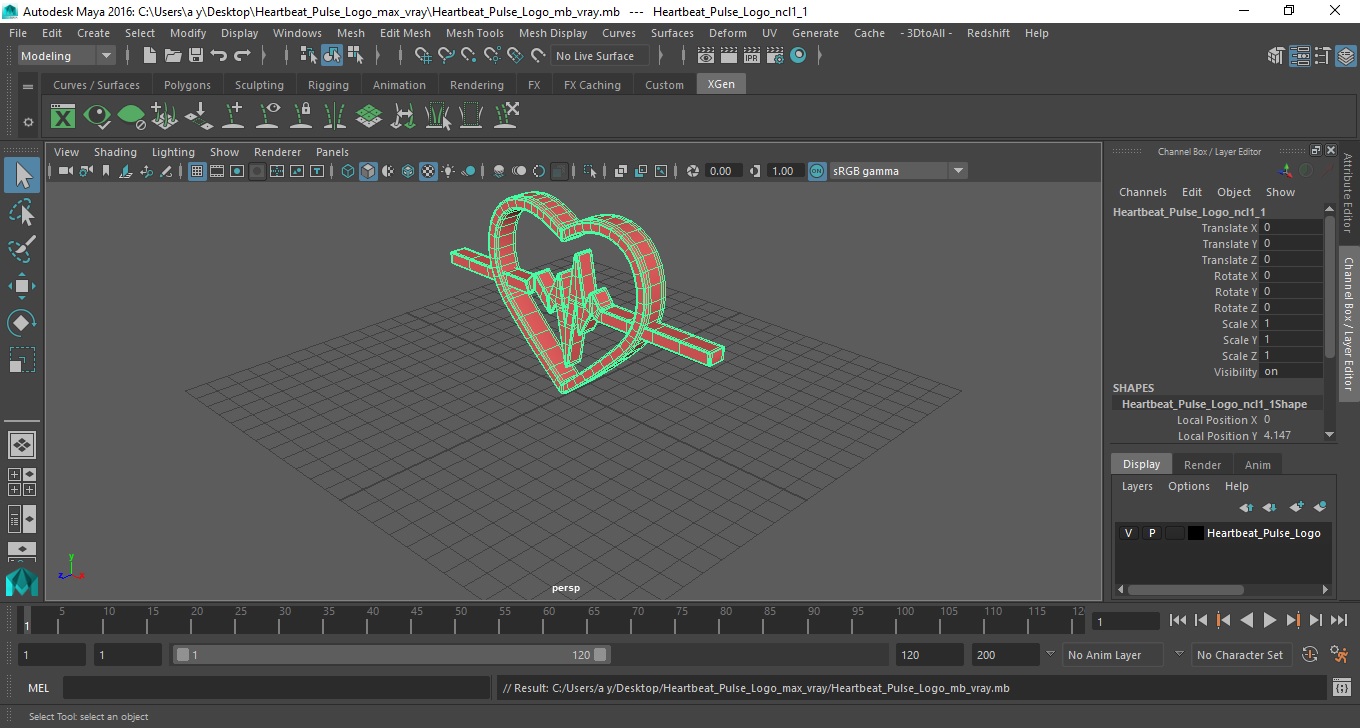Open Channel Box Channels menu

(1143, 192)
